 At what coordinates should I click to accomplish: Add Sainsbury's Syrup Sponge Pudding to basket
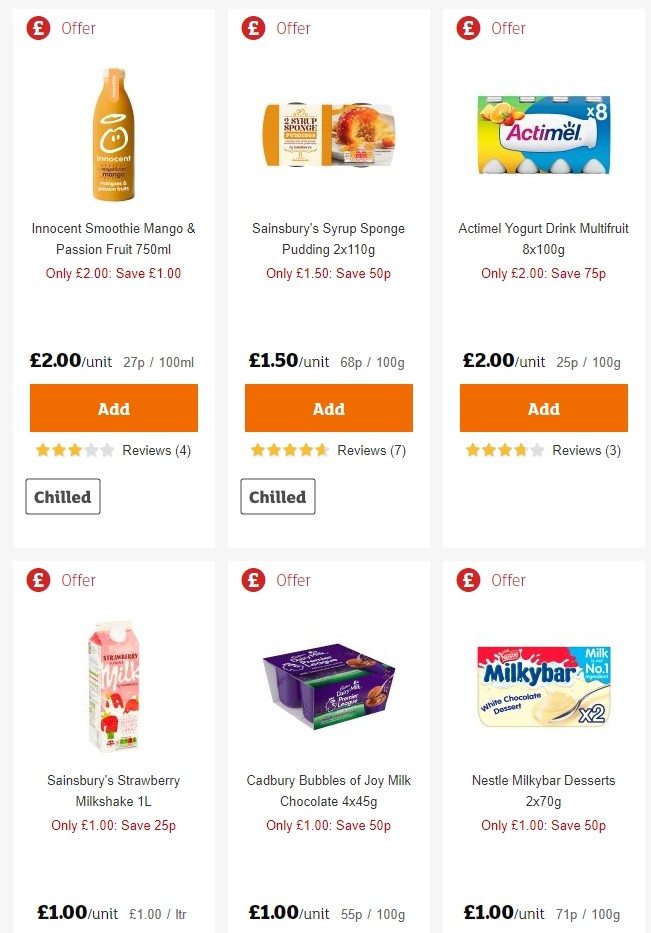click(x=328, y=408)
